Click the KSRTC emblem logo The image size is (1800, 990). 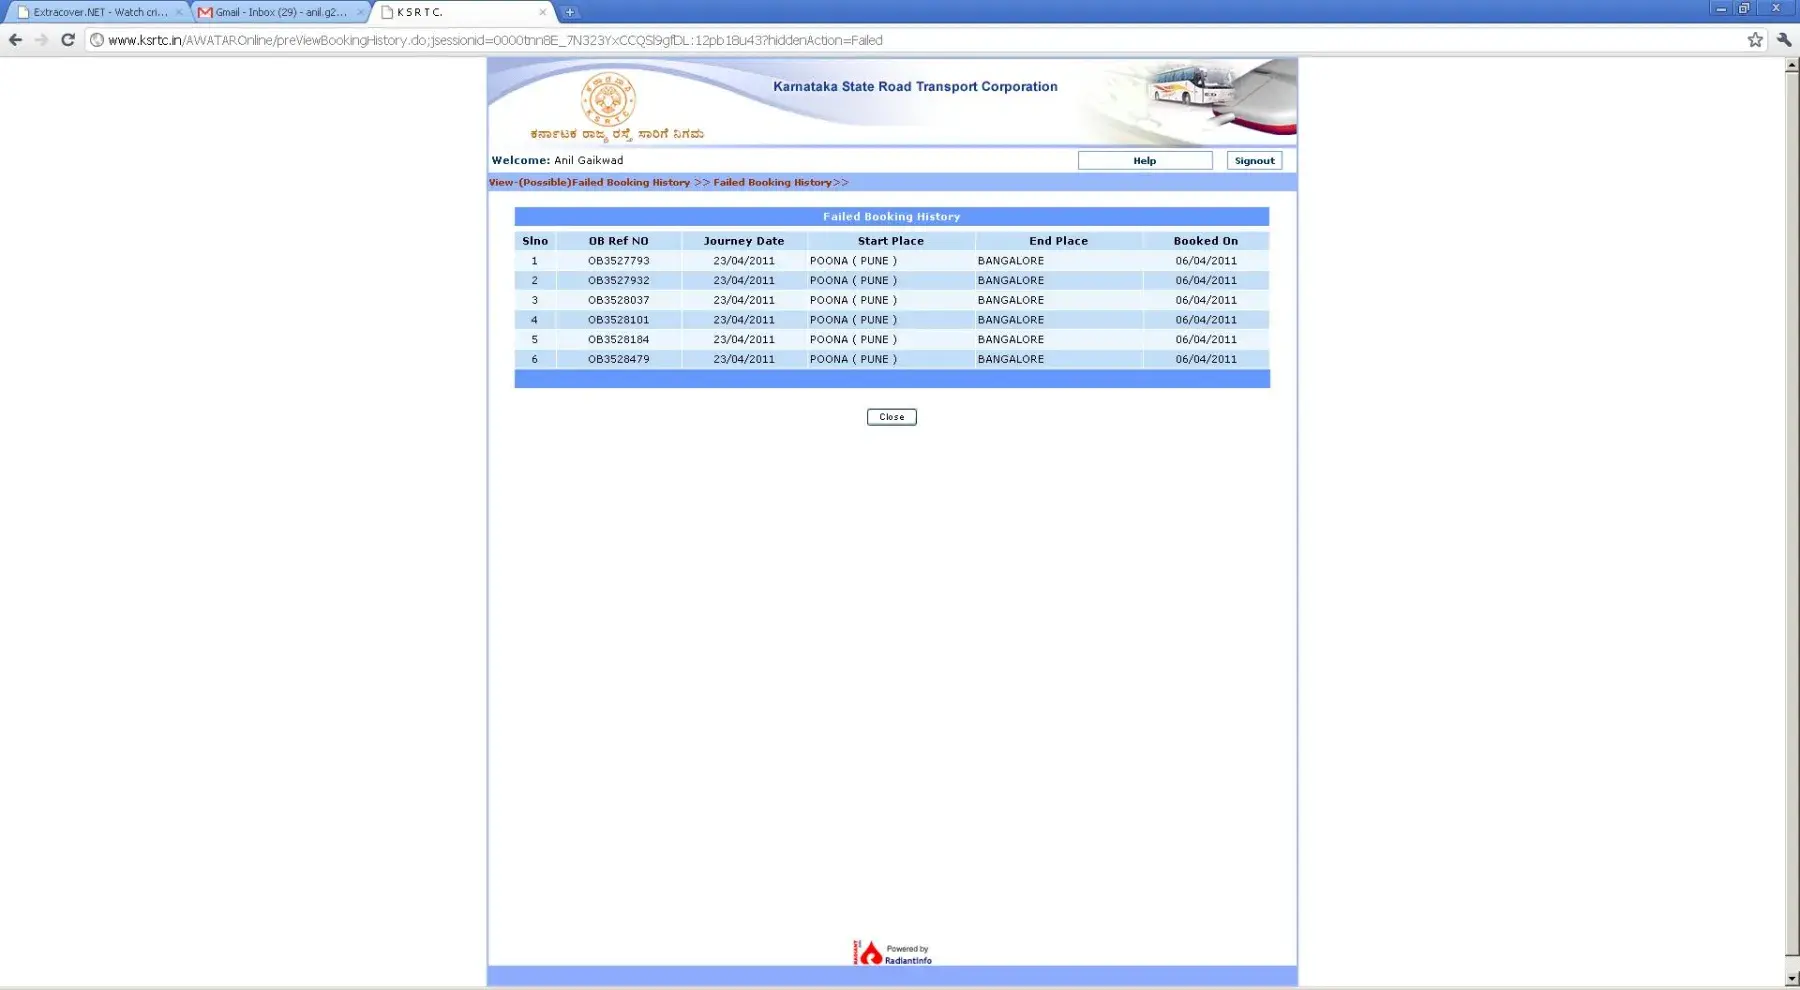(x=608, y=99)
